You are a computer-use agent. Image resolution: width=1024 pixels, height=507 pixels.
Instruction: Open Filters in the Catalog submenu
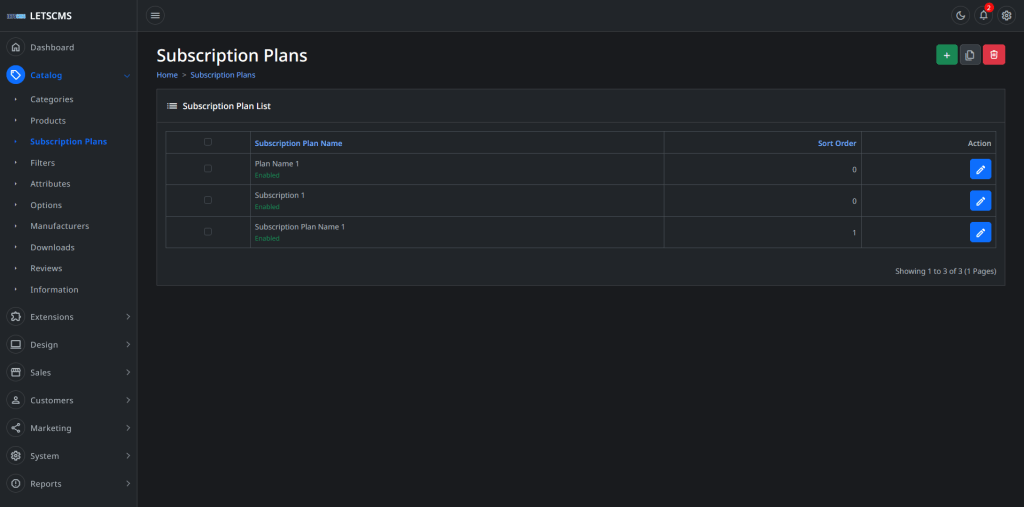click(42, 163)
